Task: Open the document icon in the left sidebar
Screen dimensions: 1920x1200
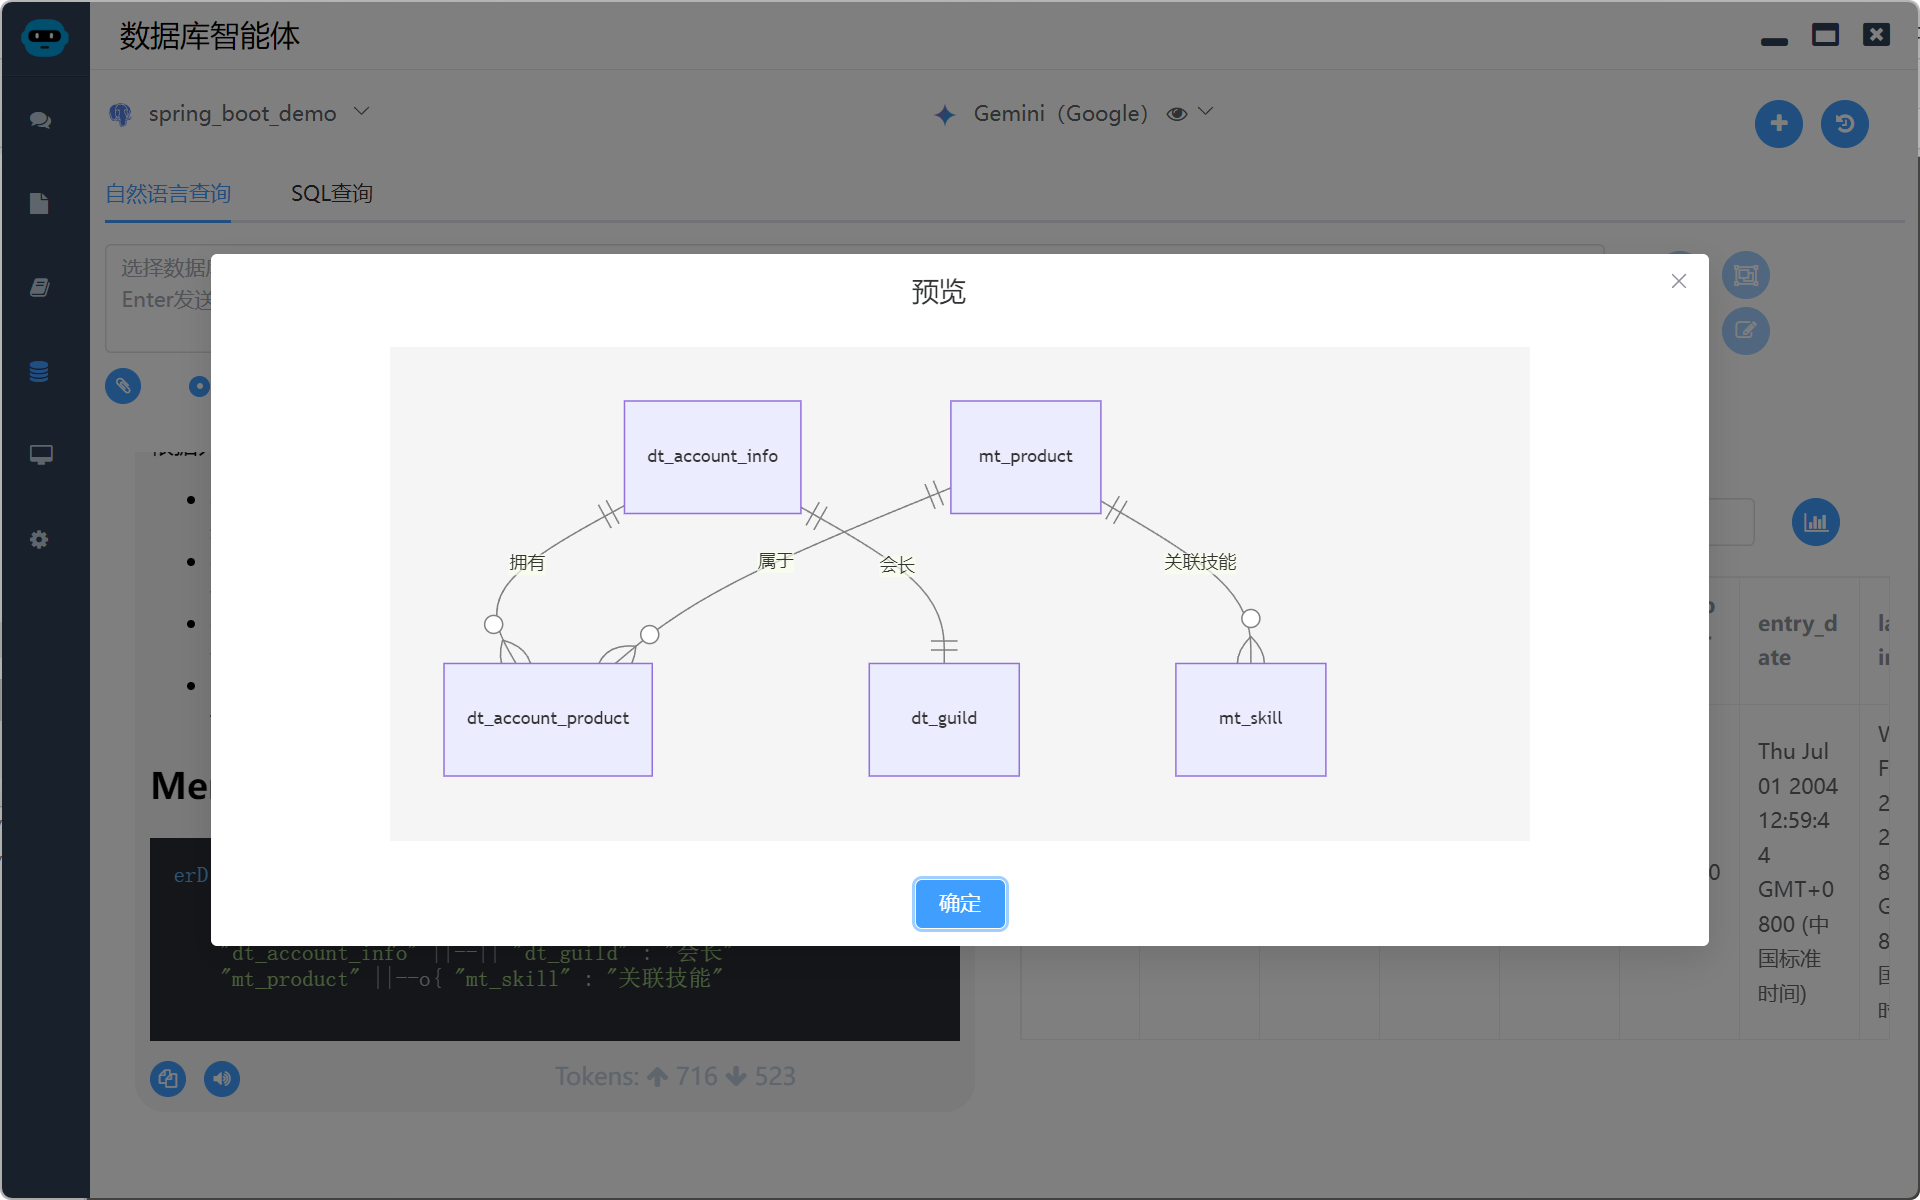Action: point(40,204)
